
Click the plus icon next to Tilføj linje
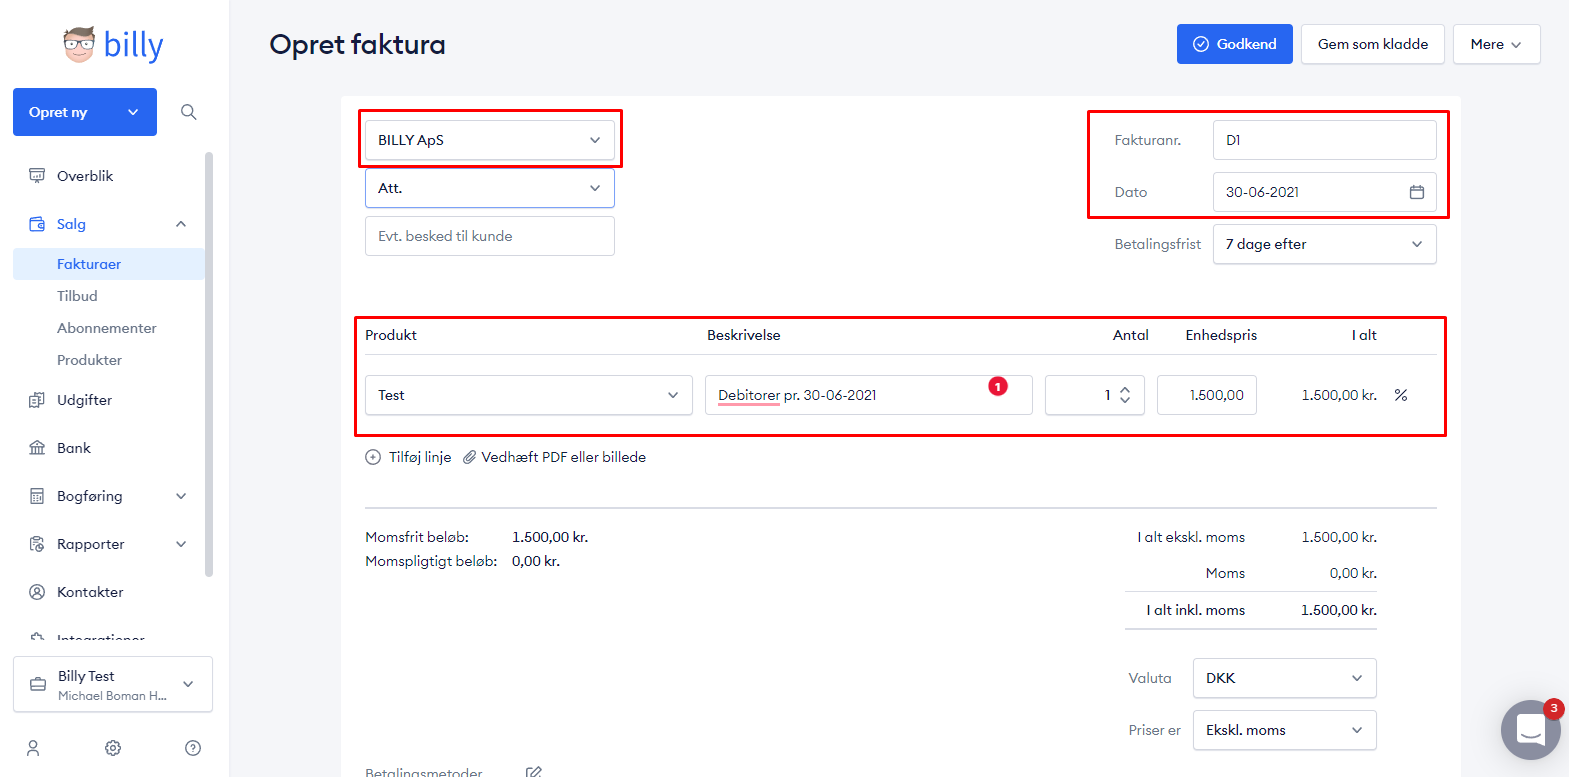(x=373, y=457)
